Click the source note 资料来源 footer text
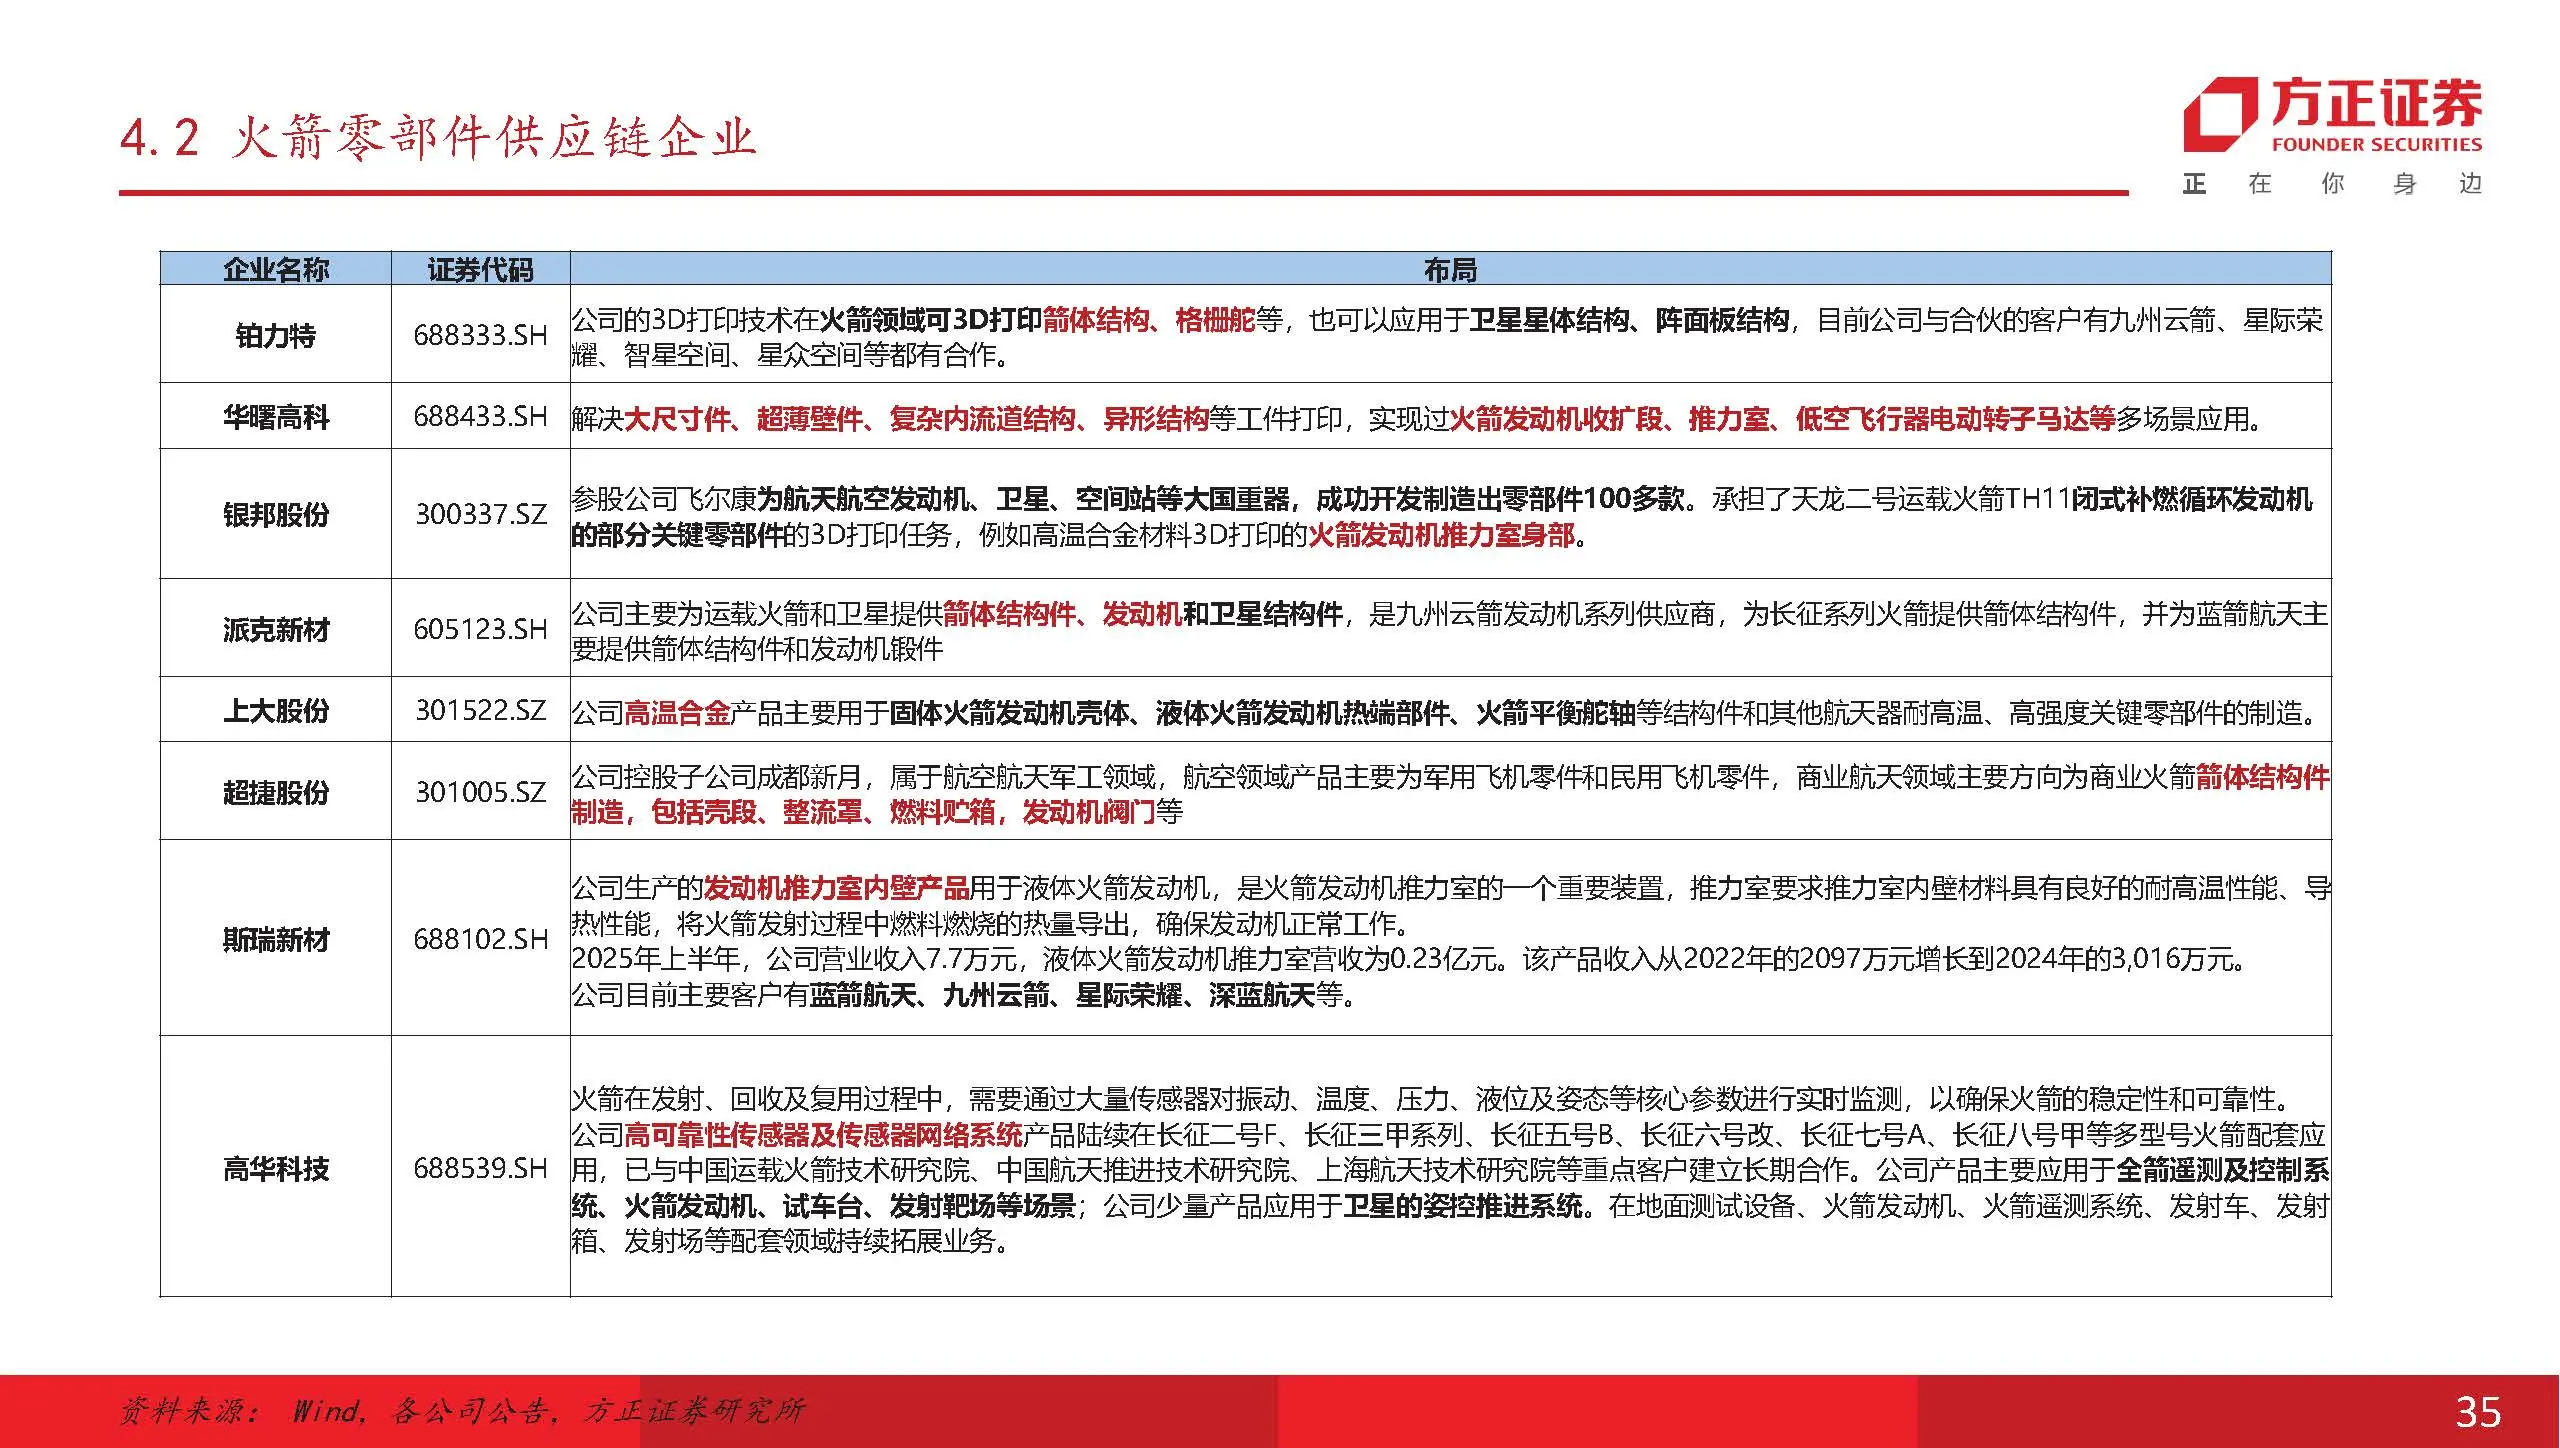 (x=462, y=1411)
